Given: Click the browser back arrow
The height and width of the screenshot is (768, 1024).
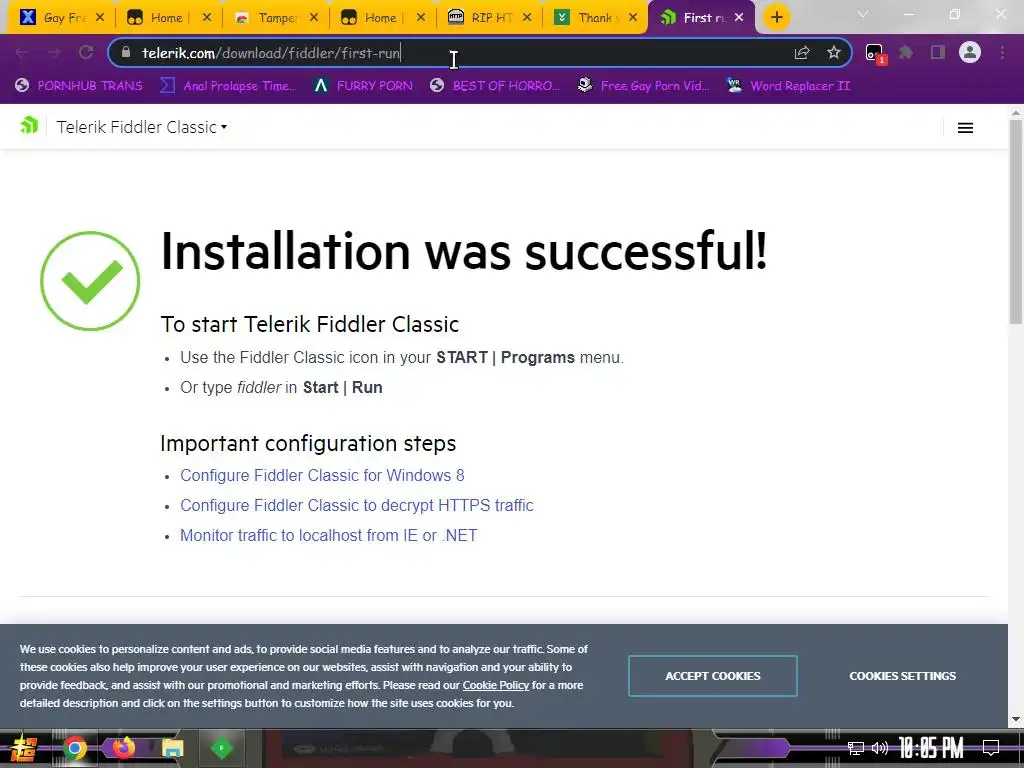Looking at the screenshot, I should (22, 53).
